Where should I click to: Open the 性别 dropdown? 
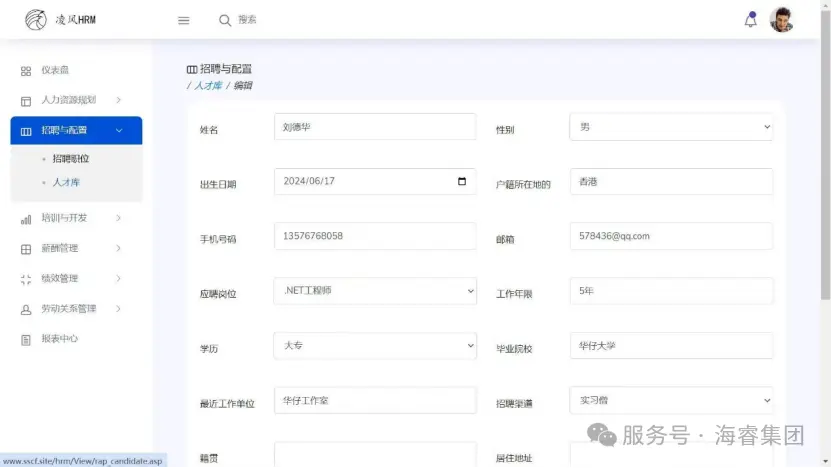[x=670, y=127]
